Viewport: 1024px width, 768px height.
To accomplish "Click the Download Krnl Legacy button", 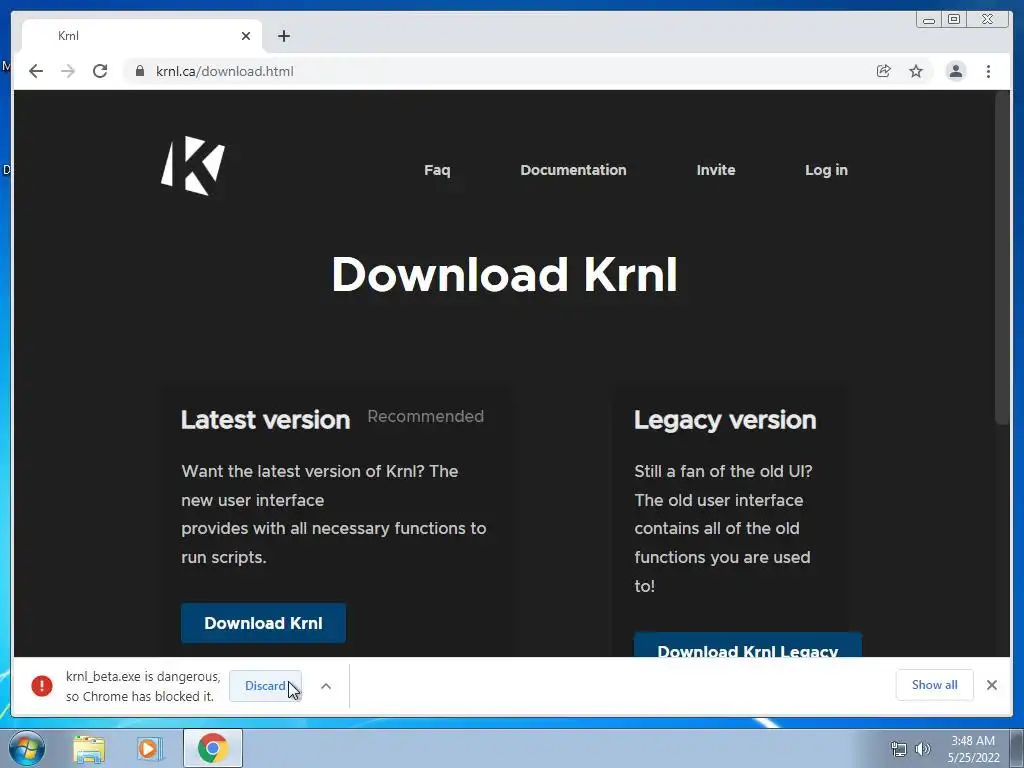I will [748, 645].
